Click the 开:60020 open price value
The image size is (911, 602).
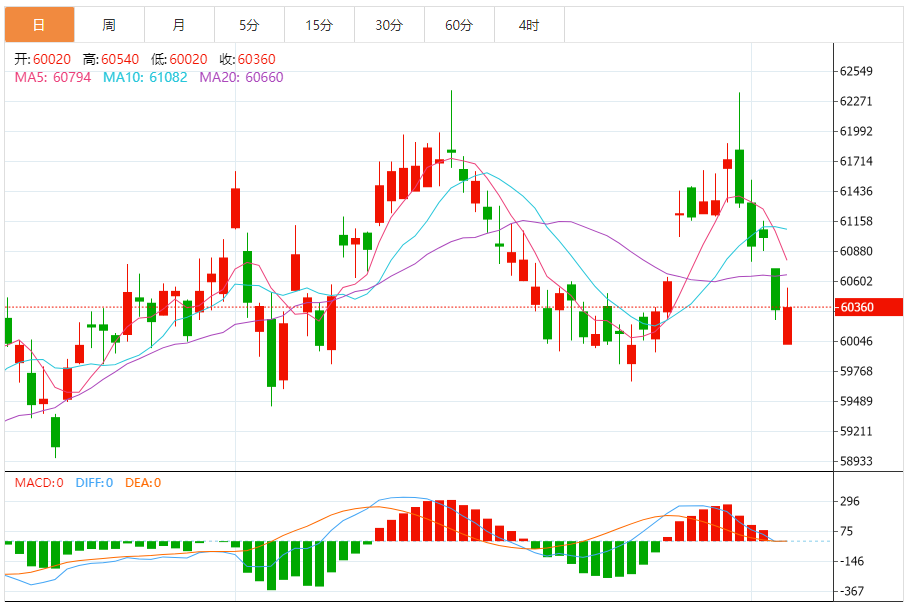click(42, 59)
